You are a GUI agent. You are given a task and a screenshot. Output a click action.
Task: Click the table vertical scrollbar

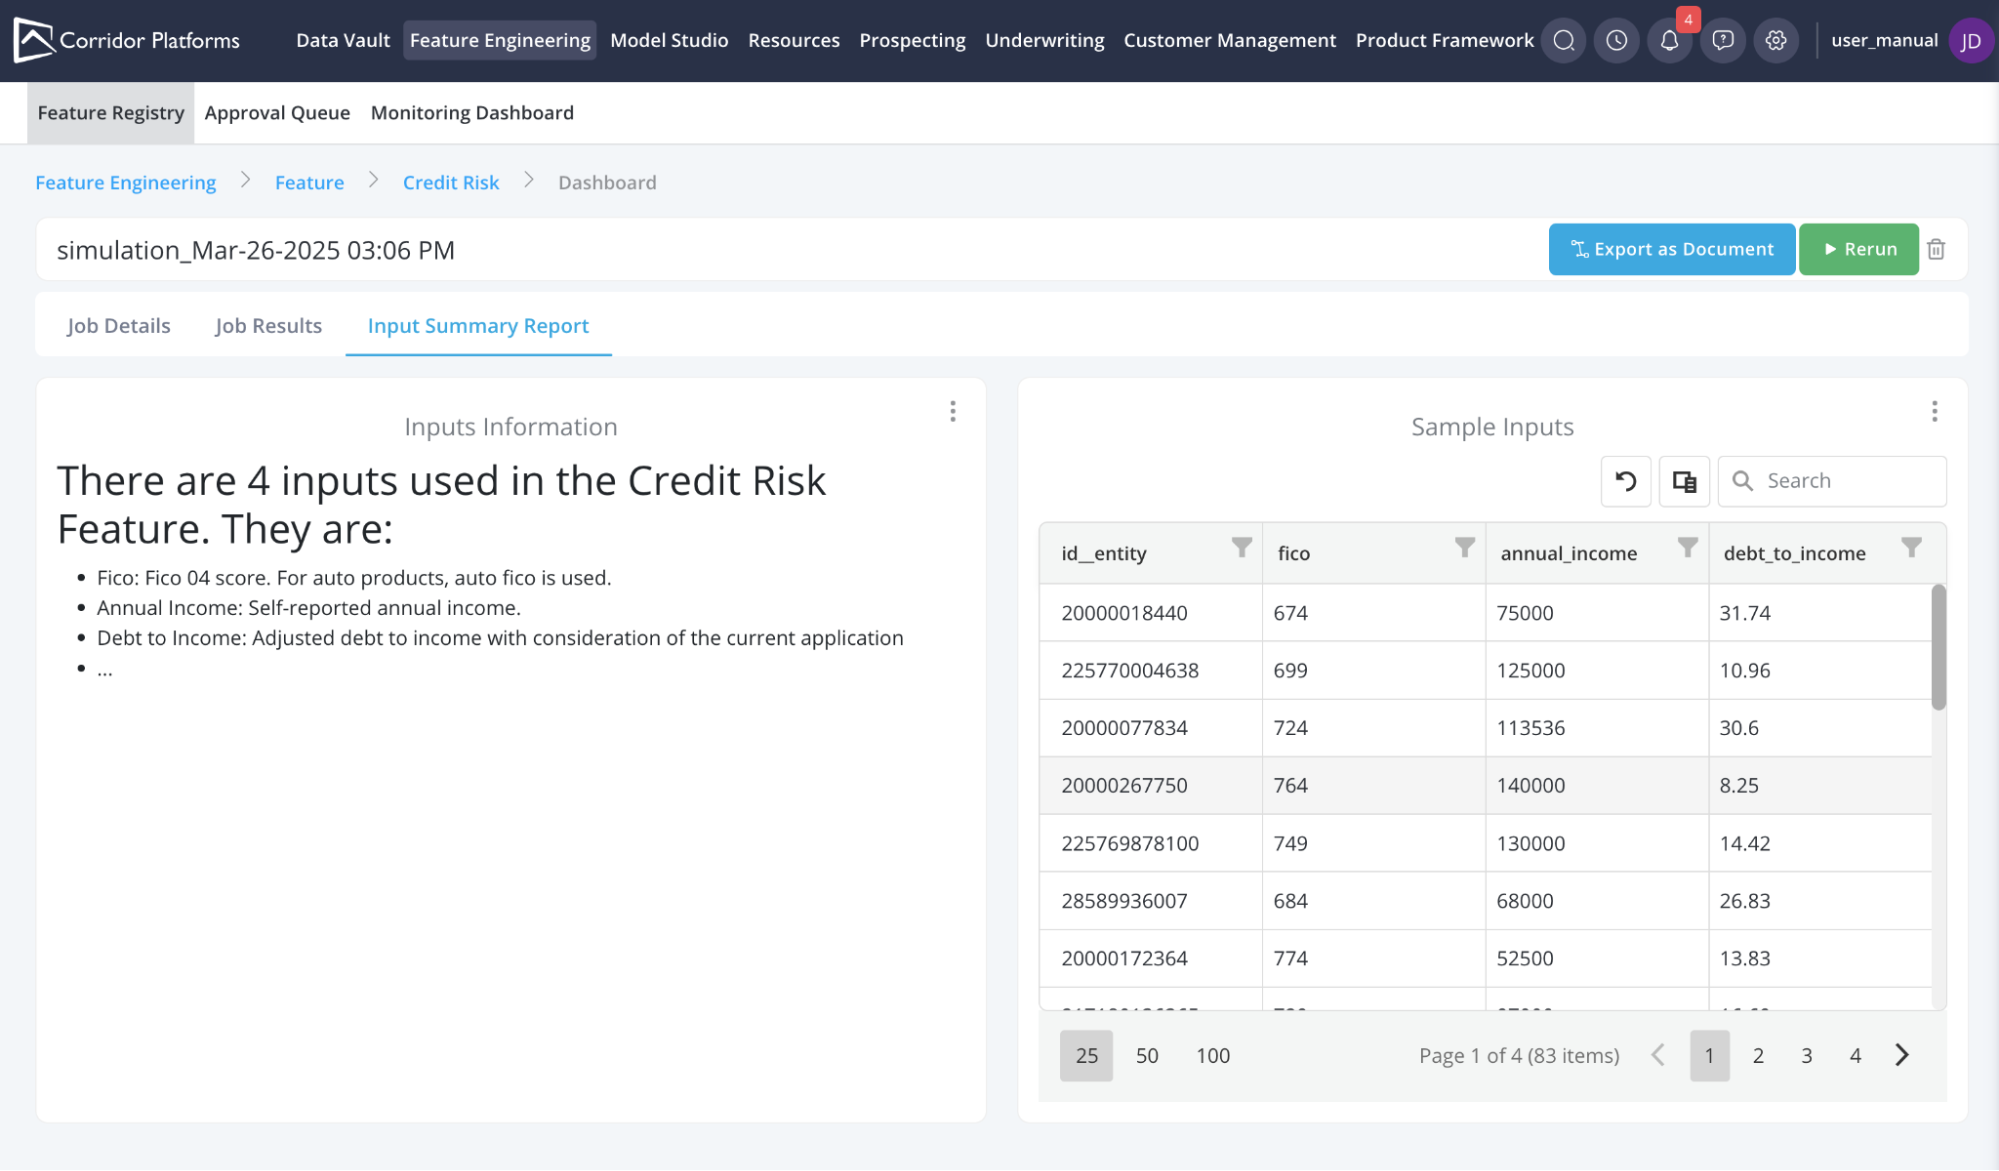pos(1939,647)
